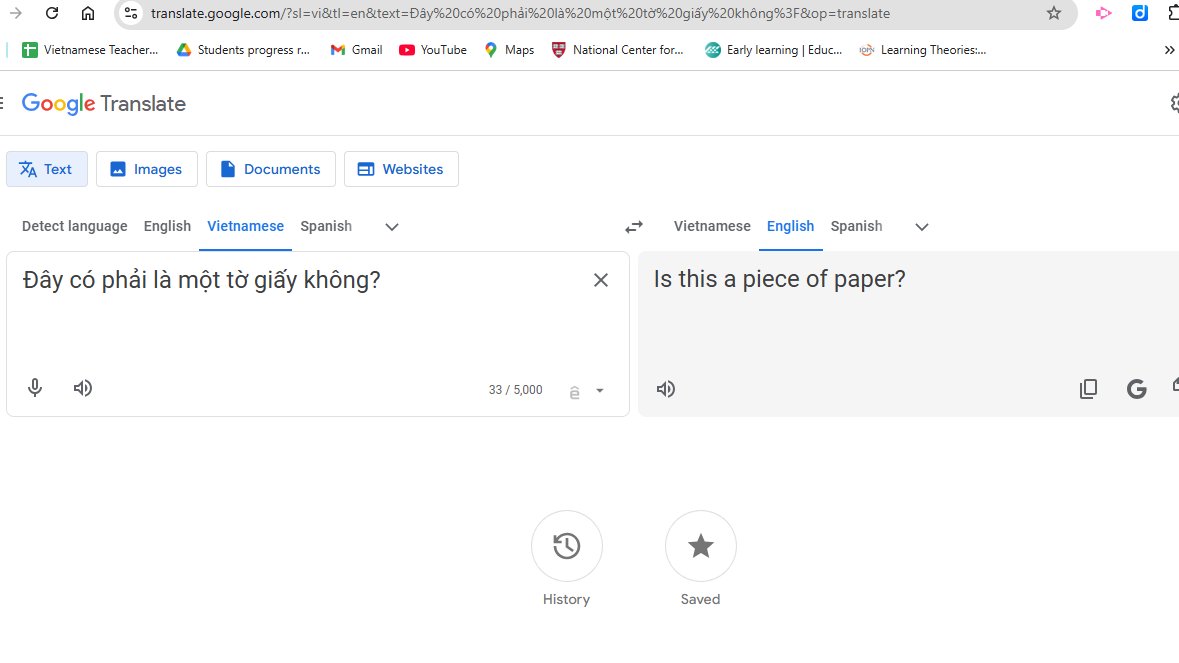Open Early learning bookmark
This screenshot has height=663, width=1179.
click(x=774, y=50)
